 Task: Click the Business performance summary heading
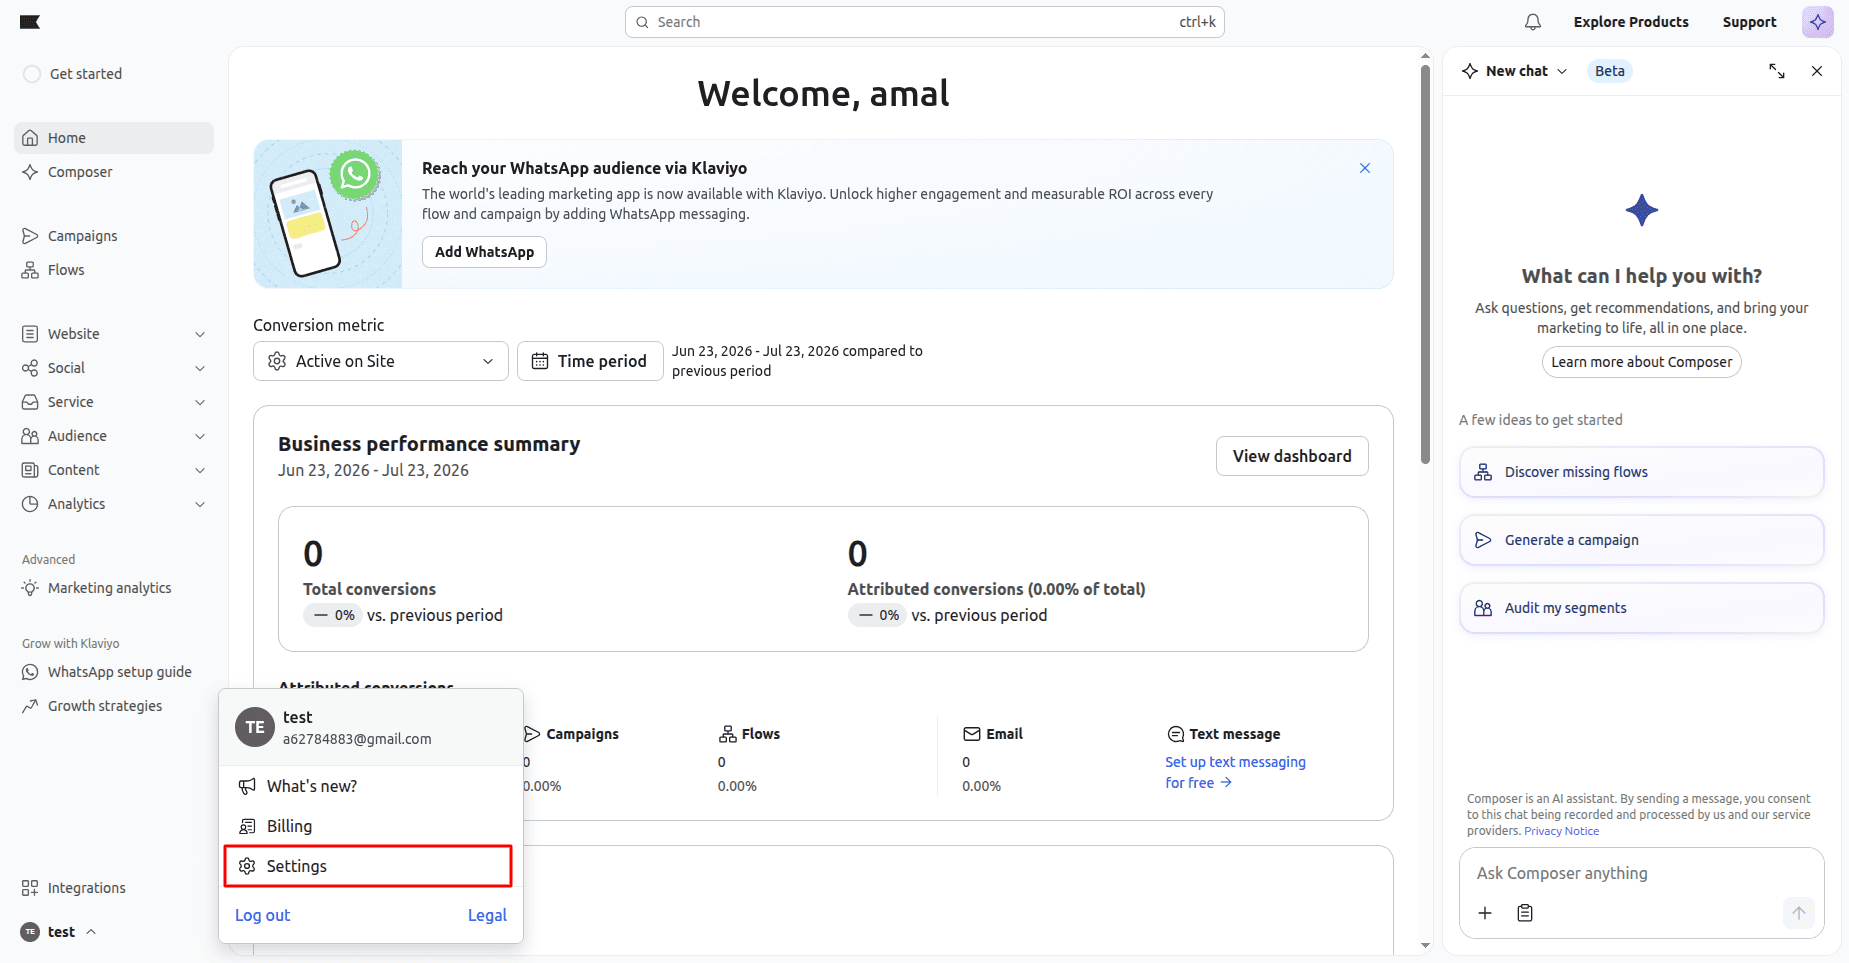point(429,444)
